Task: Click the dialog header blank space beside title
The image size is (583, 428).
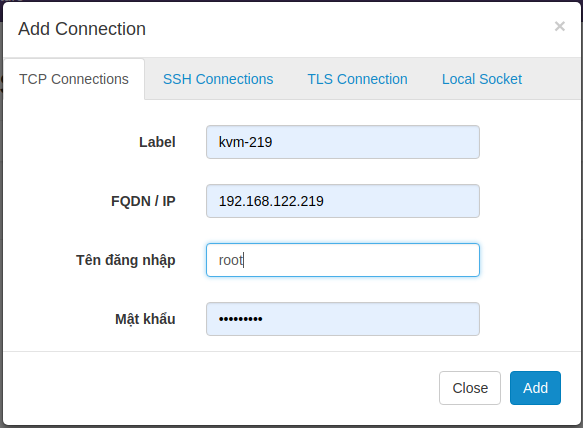Action: [350, 29]
